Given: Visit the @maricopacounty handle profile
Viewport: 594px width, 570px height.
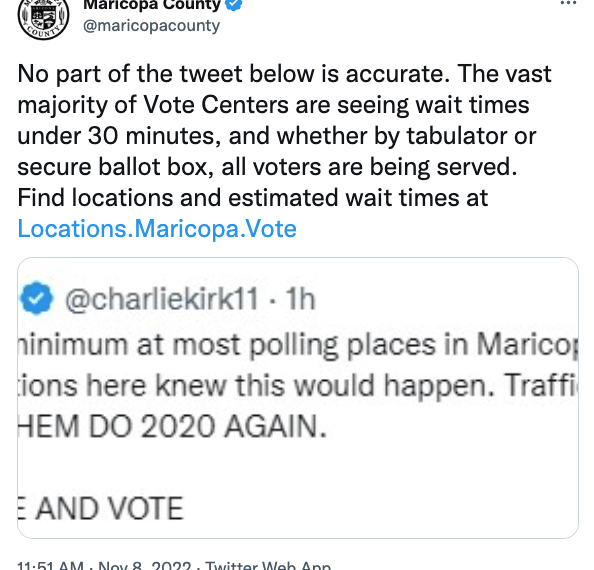Looking at the screenshot, I should [x=151, y=26].
